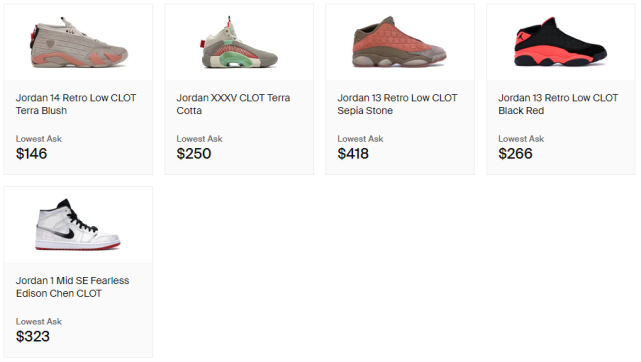Click Lowest Ask label on Terra Cotta card
641x362 pixels.
click(x=199, y=139)
